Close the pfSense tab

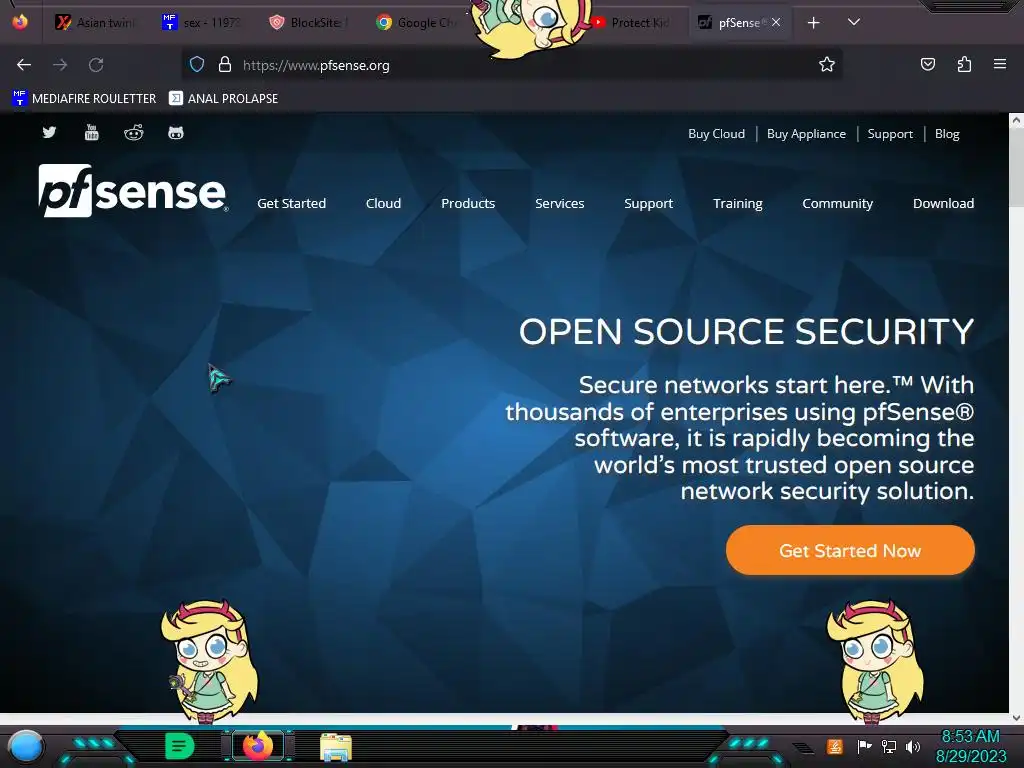click(x=776, y=22)
